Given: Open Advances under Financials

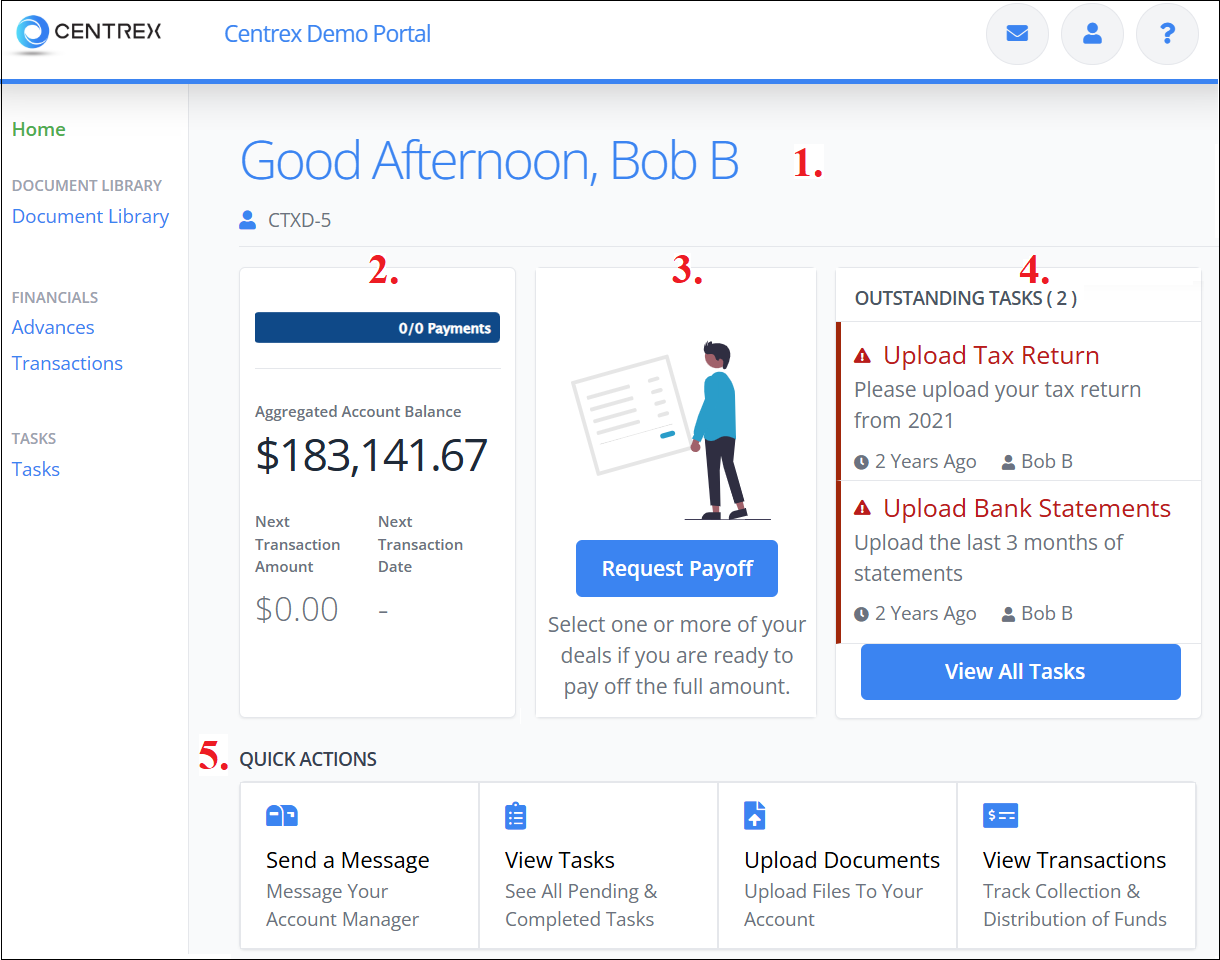Looking at the screenshot, I should pos(53,327).
